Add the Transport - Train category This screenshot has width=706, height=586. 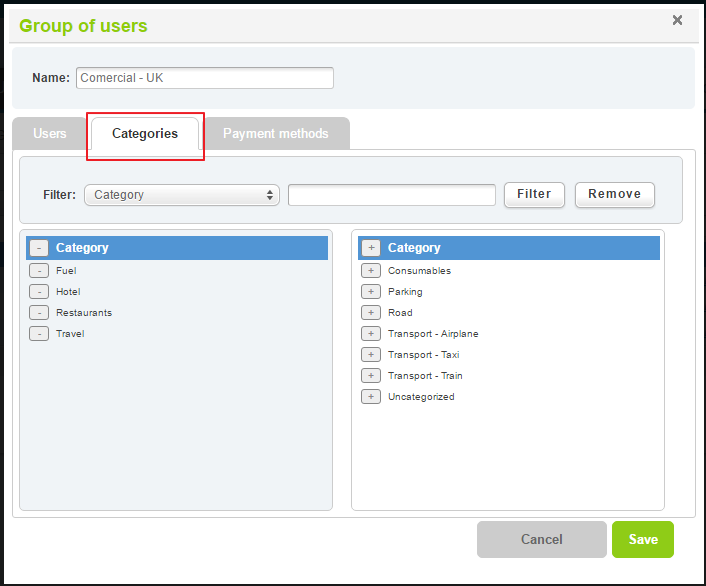pos(371,376)
